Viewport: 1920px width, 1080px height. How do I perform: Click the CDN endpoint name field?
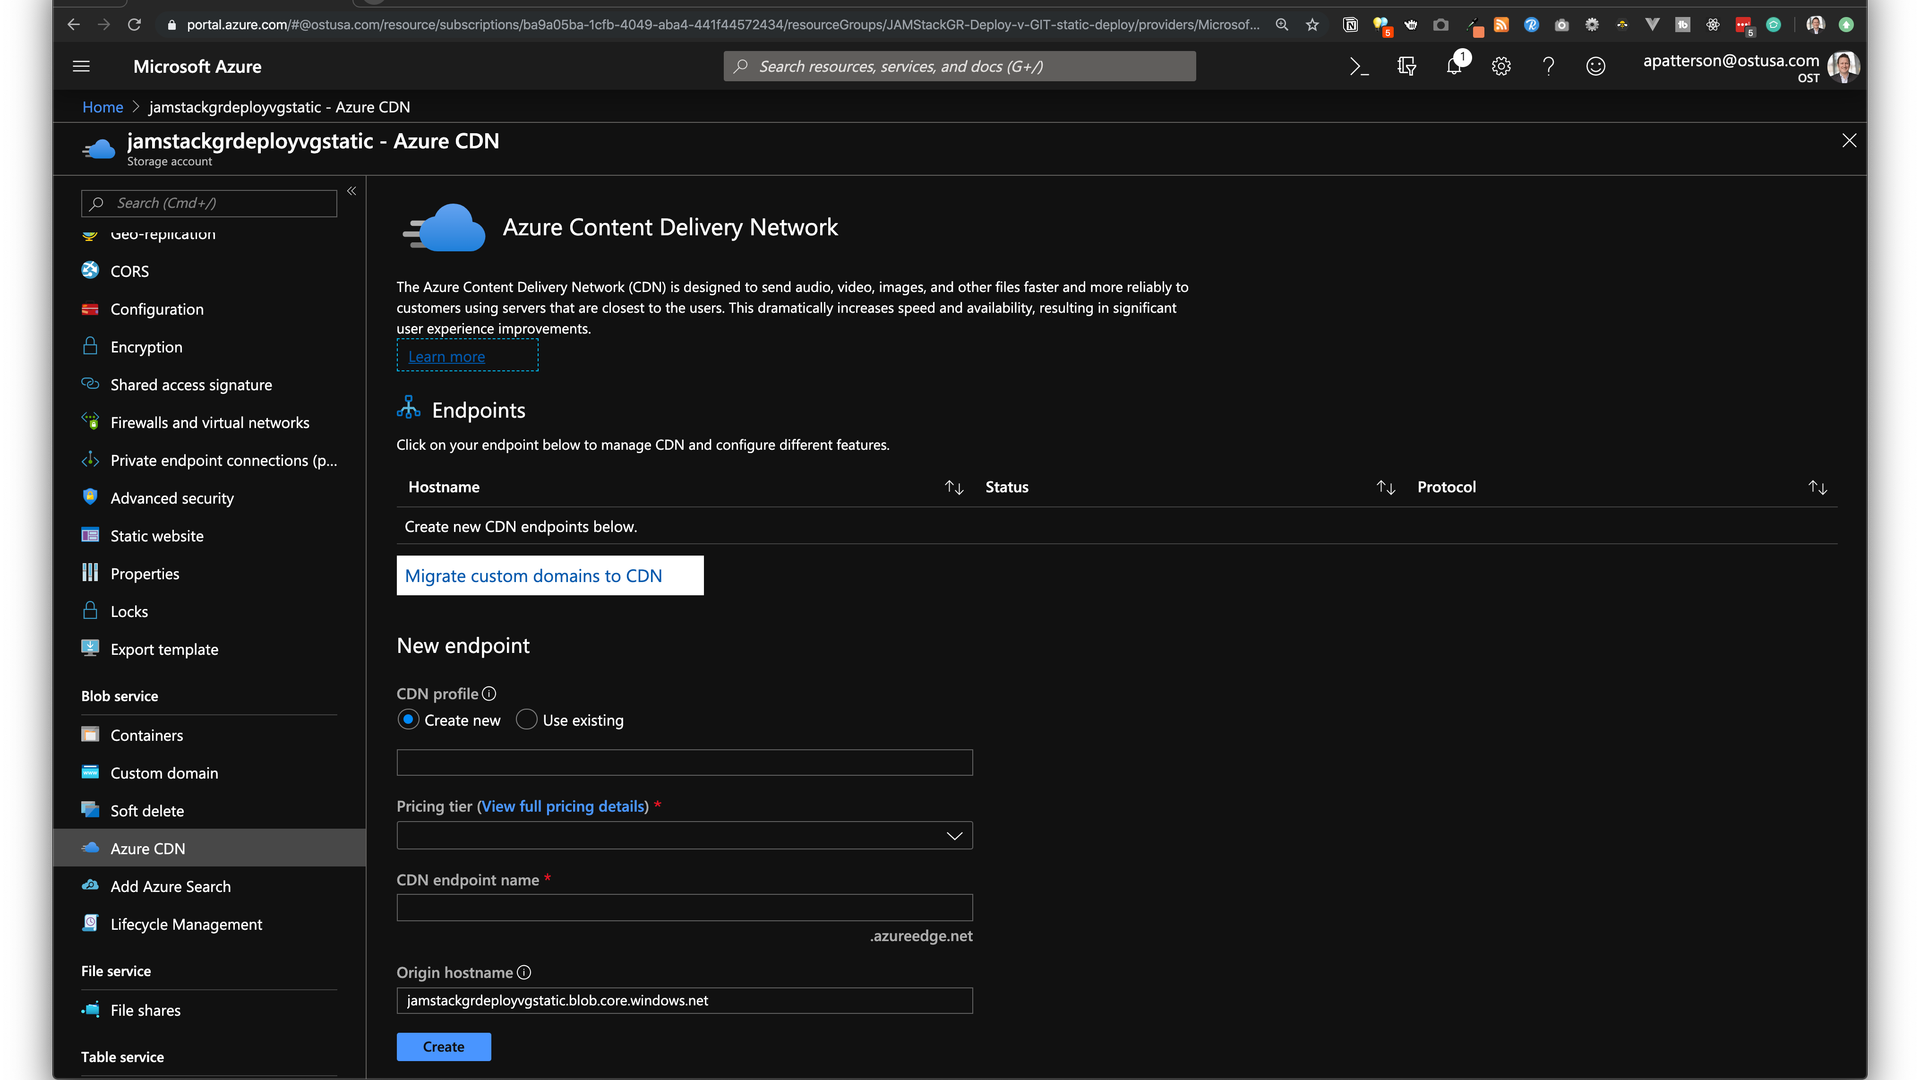click(x=684, y=907)
